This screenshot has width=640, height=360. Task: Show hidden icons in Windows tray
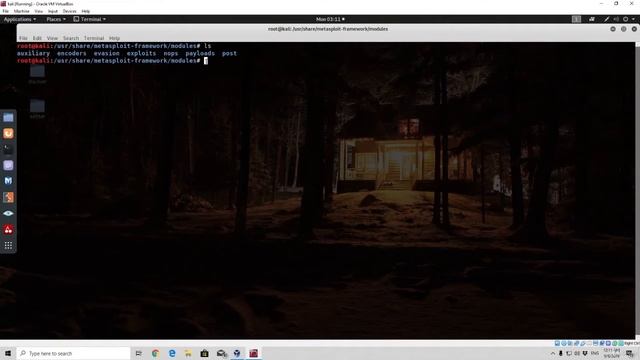[x=553, y=353]
